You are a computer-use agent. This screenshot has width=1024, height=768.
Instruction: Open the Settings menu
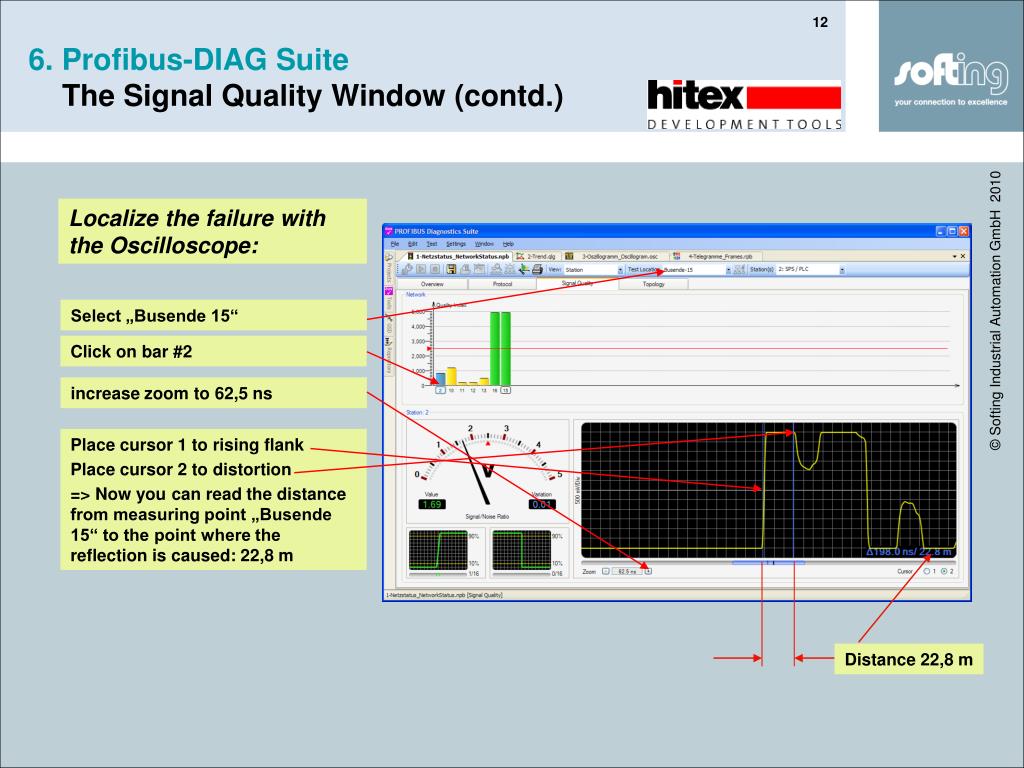pyautogui.click(x=456, y=244)
